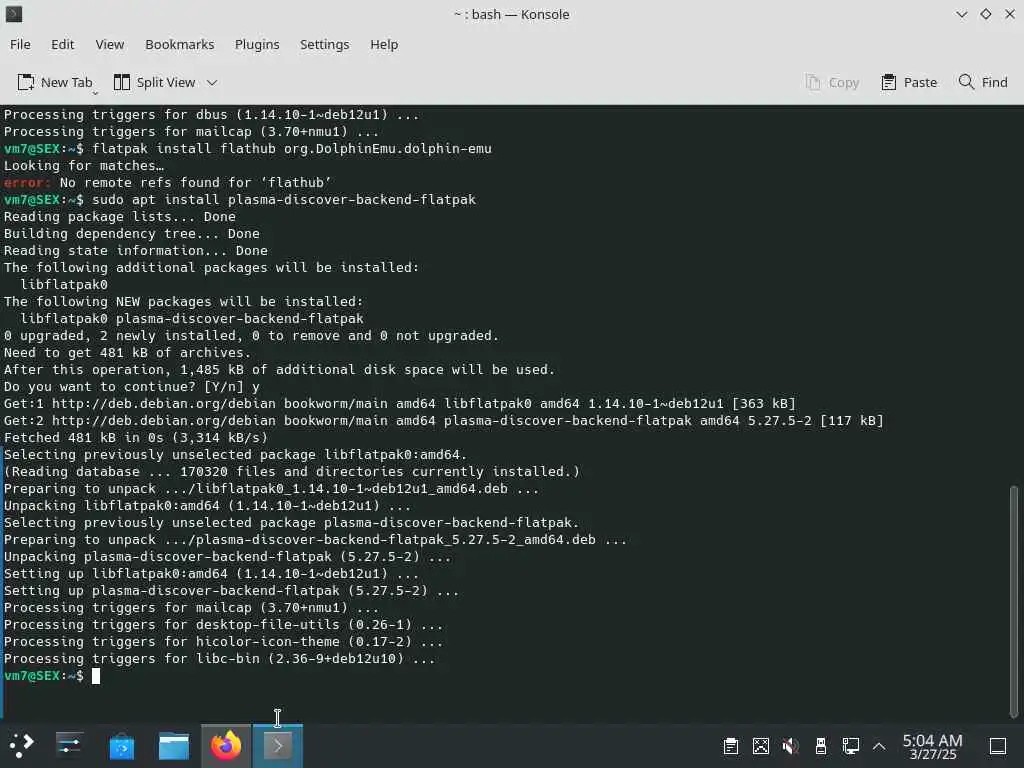Close the Konsole window
1024x768 pixels.
click(x=1009, y=14)
